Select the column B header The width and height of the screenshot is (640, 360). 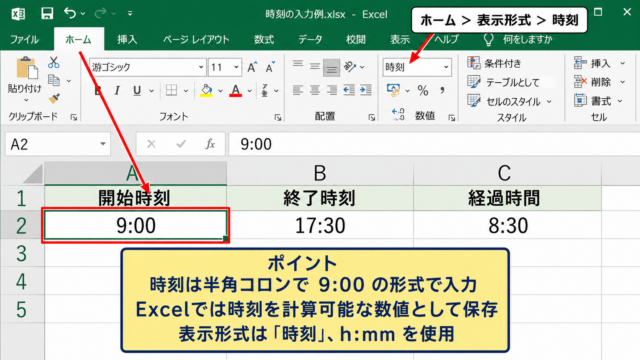[320, 173]
